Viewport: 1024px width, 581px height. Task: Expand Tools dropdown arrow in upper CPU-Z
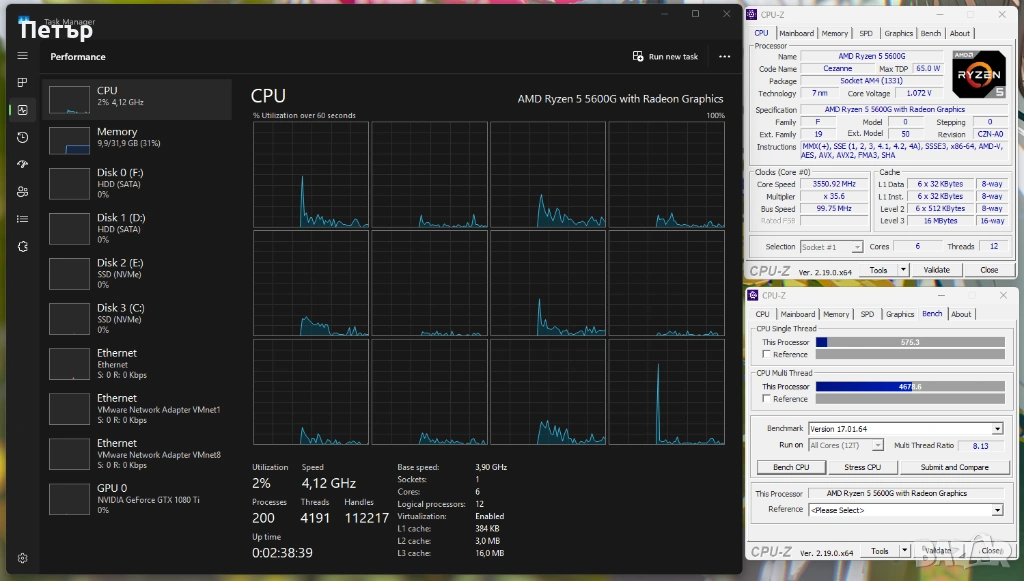(903, 270)
